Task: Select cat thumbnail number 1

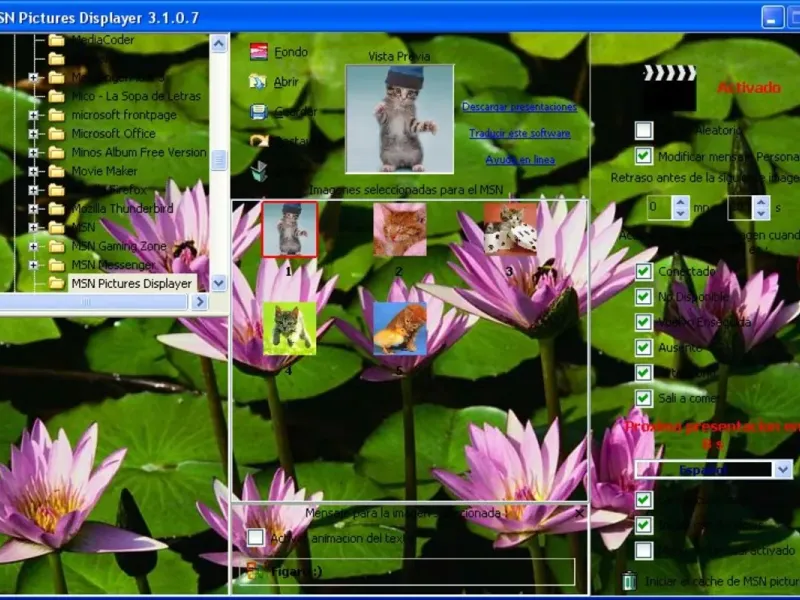Action: [289, 229]
